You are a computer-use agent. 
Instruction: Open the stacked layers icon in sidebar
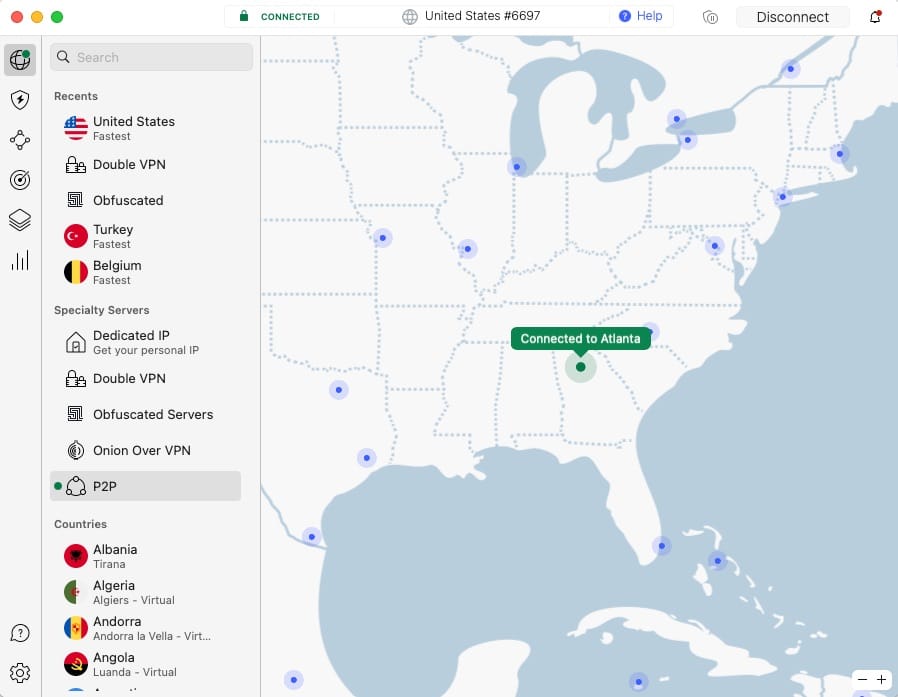[x=20, y=220]
